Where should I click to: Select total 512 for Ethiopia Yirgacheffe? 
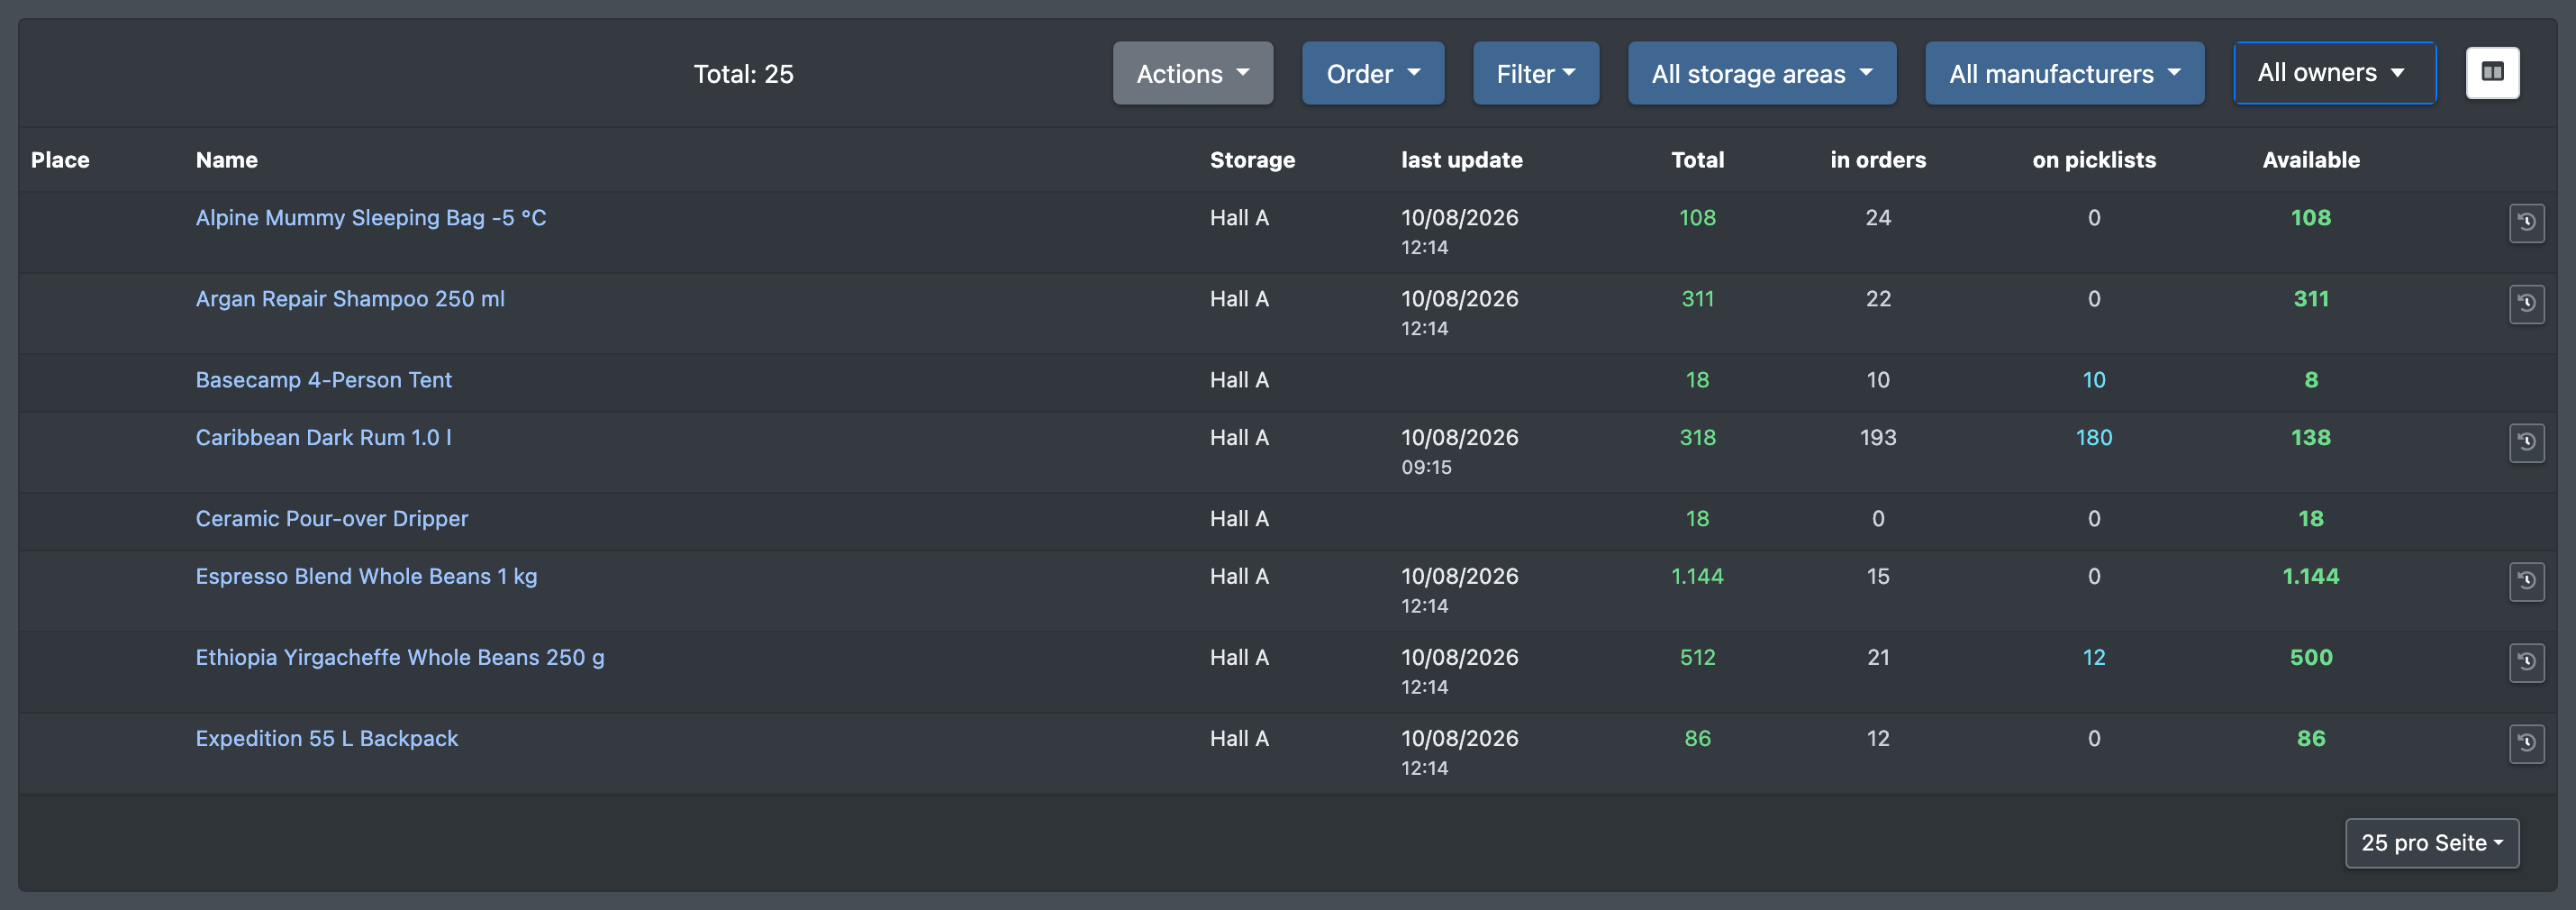tap(1698, 657)
